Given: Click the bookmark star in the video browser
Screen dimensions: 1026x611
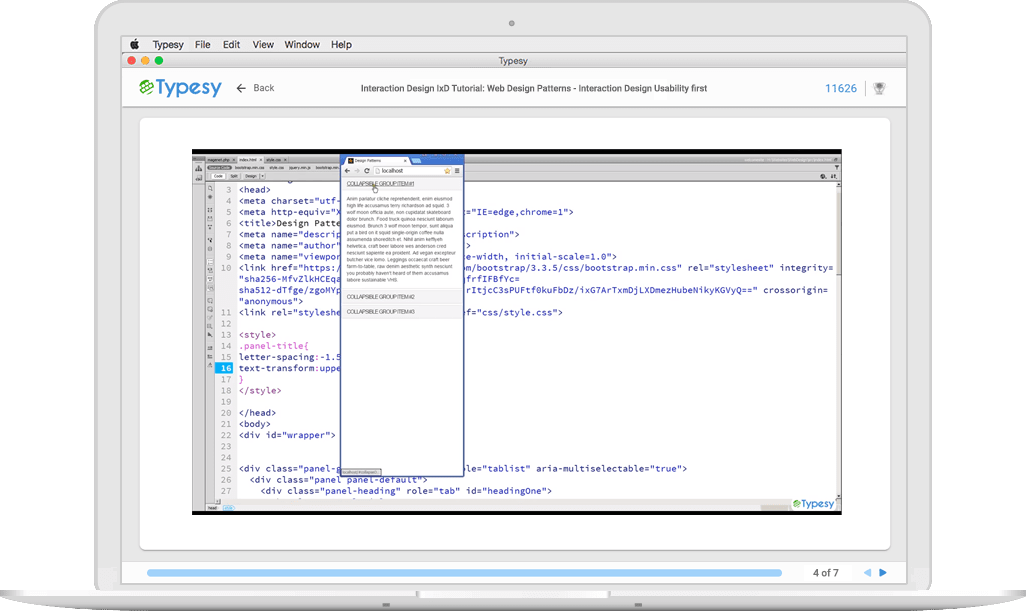Looking at the screenshot, I should point(448,171).
